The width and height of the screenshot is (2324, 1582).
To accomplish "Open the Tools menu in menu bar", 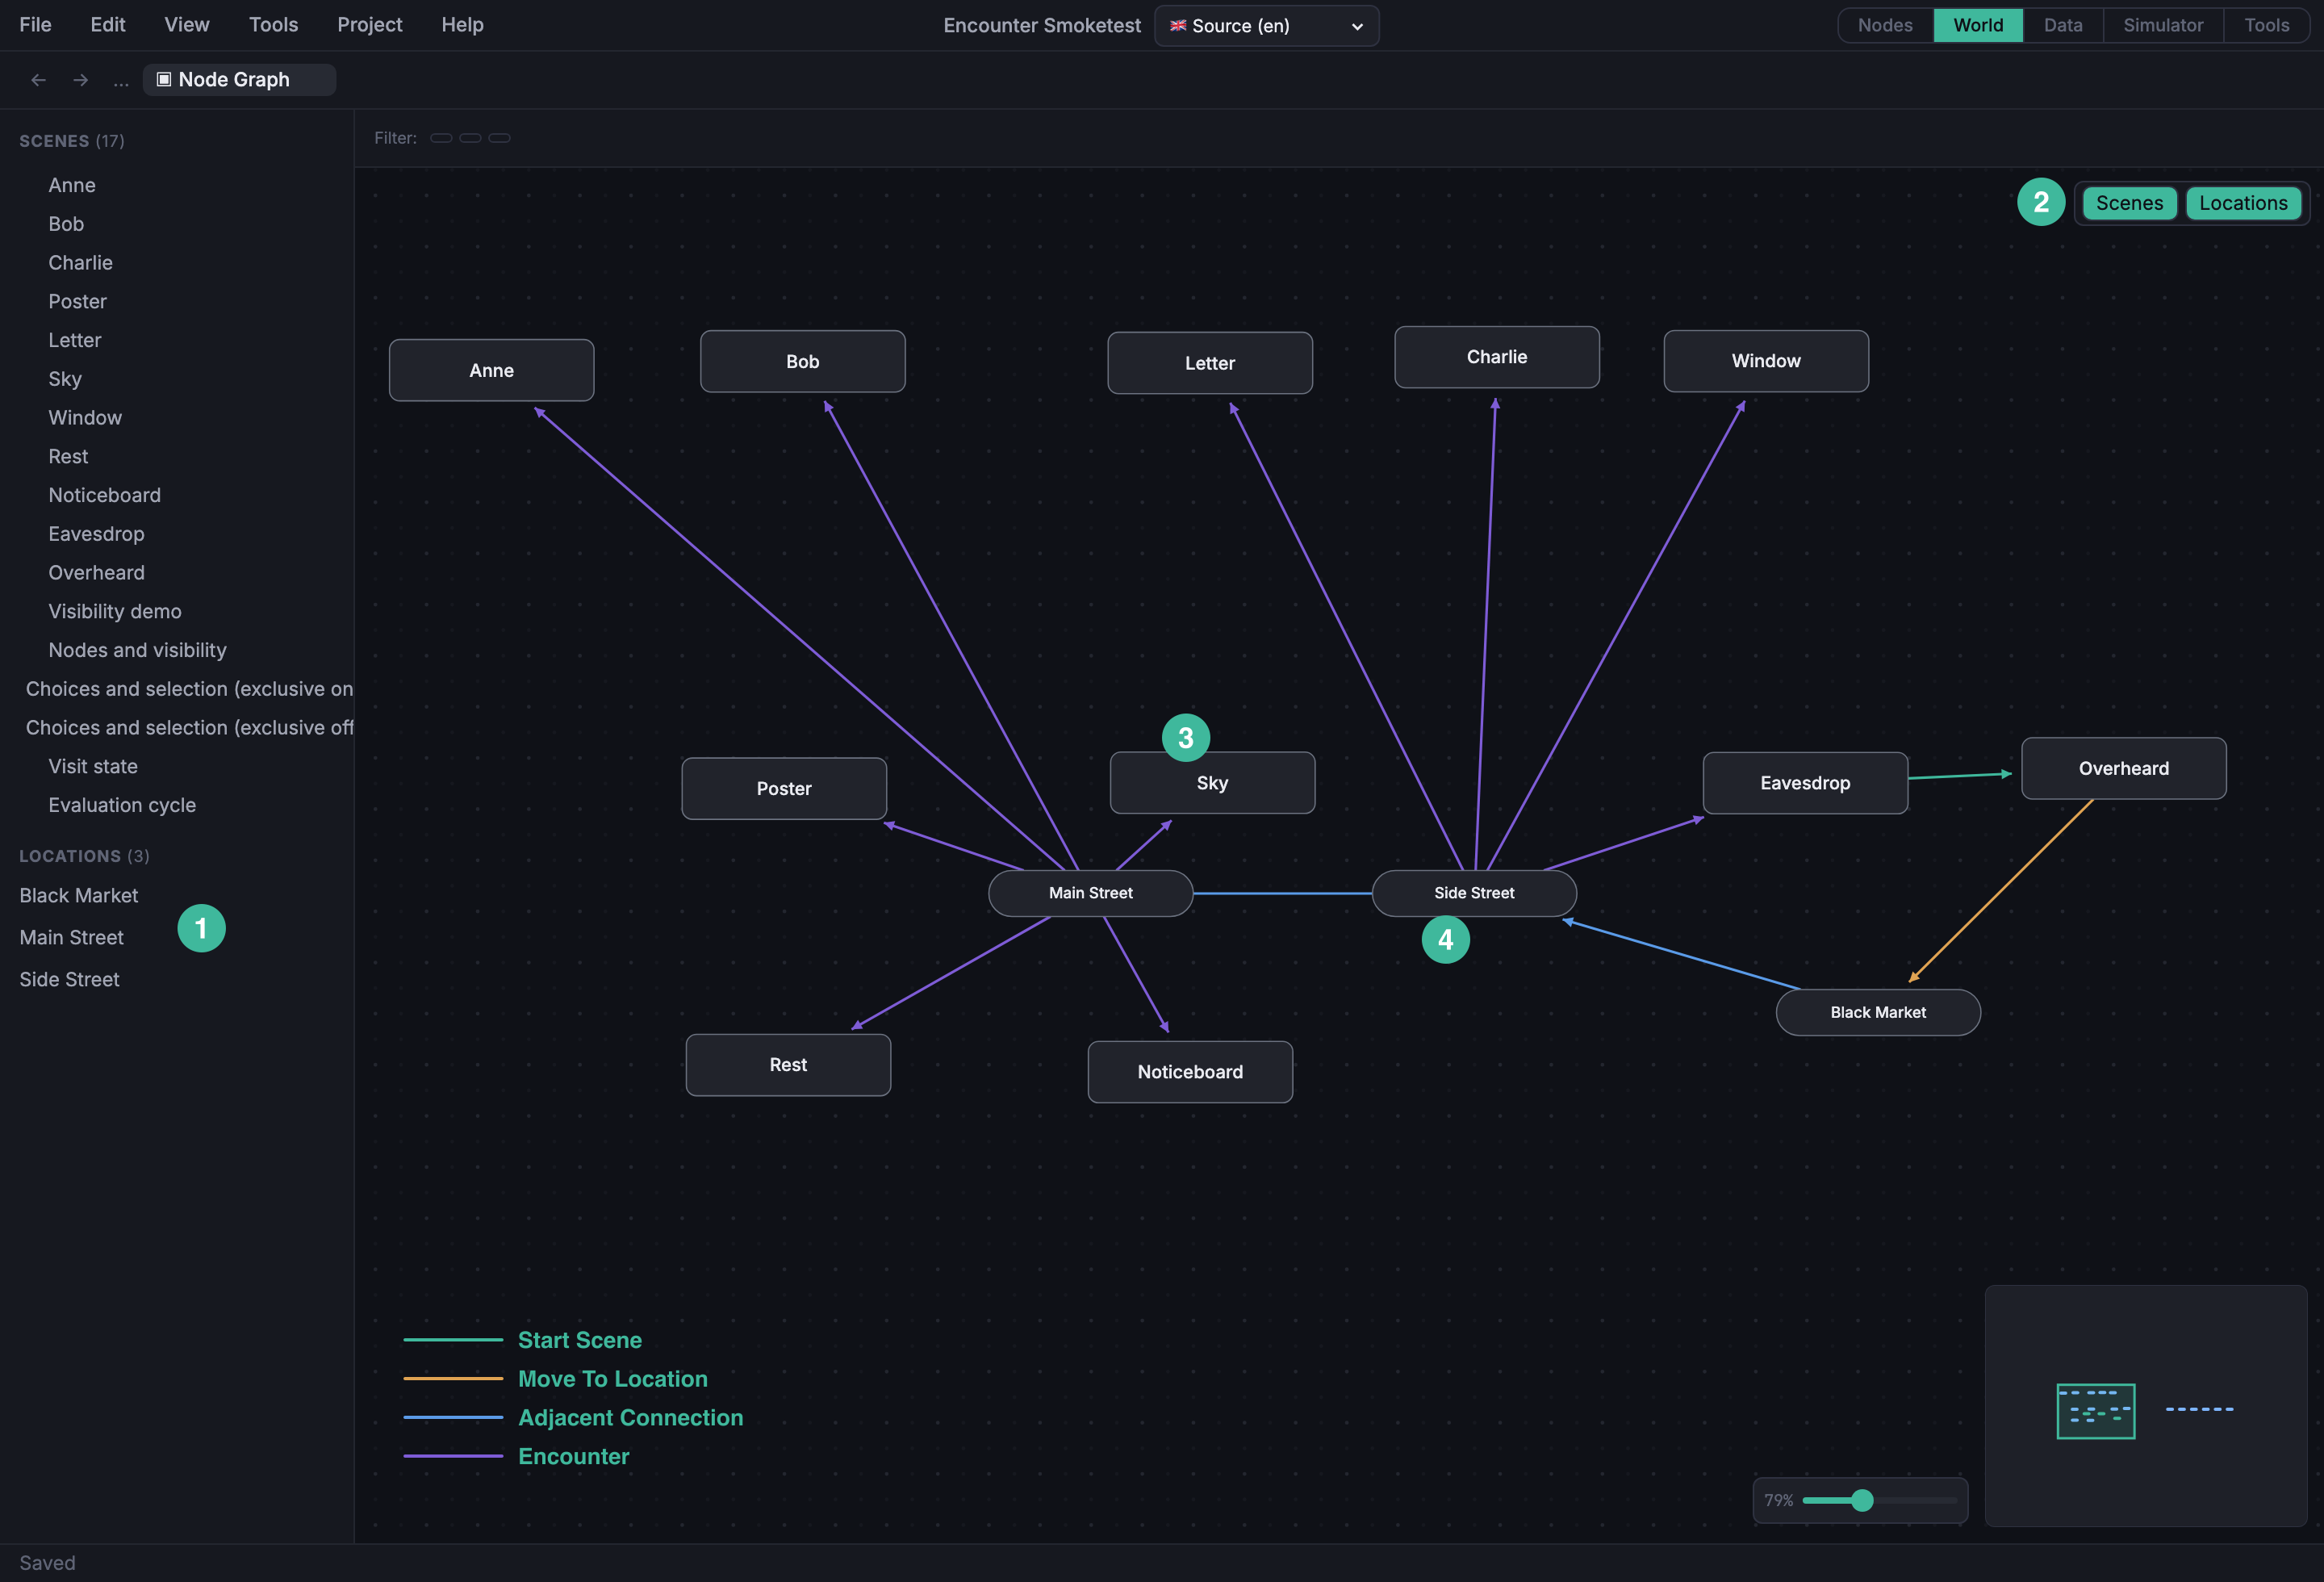I will (x=273, y=25).
